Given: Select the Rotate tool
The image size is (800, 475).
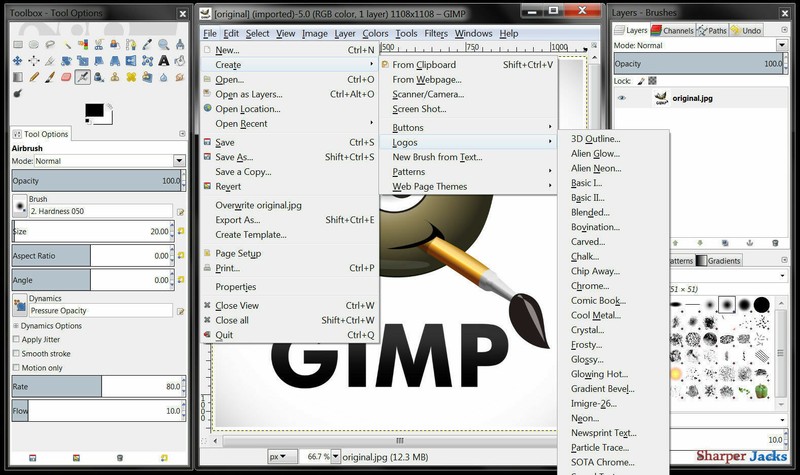Looking at the screenshot, I should click(66, 61).
